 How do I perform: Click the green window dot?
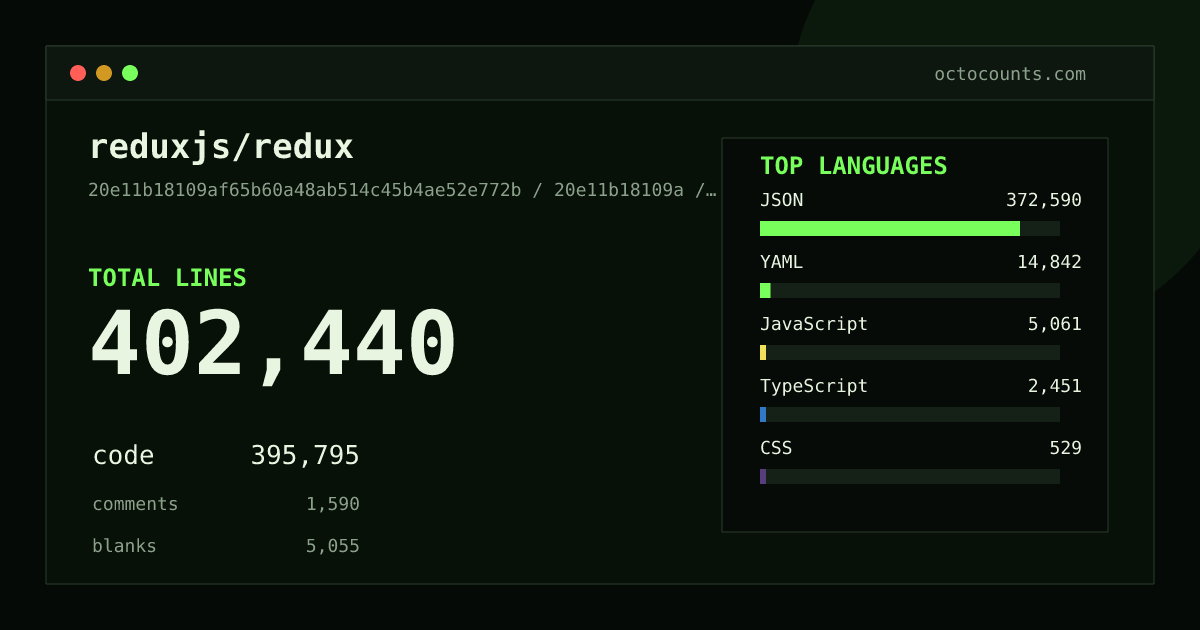pyautogui.click(x=130, y=73)
